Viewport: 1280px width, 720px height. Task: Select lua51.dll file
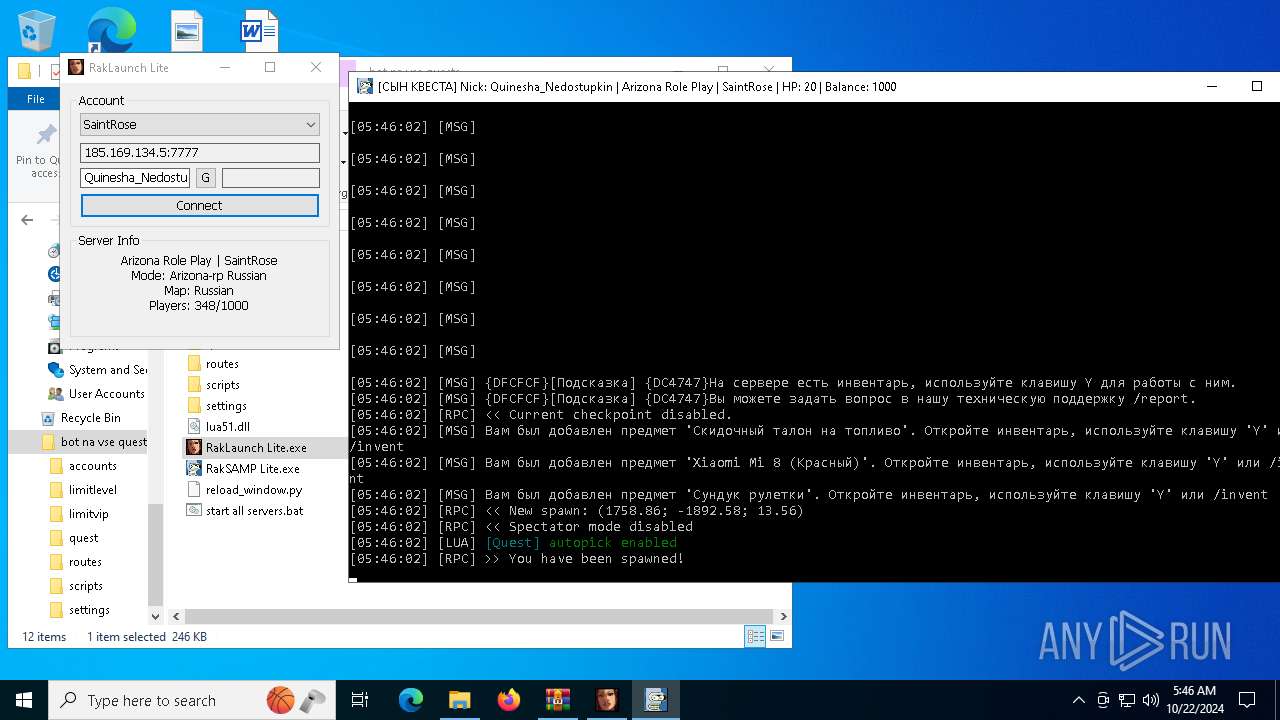227,427
